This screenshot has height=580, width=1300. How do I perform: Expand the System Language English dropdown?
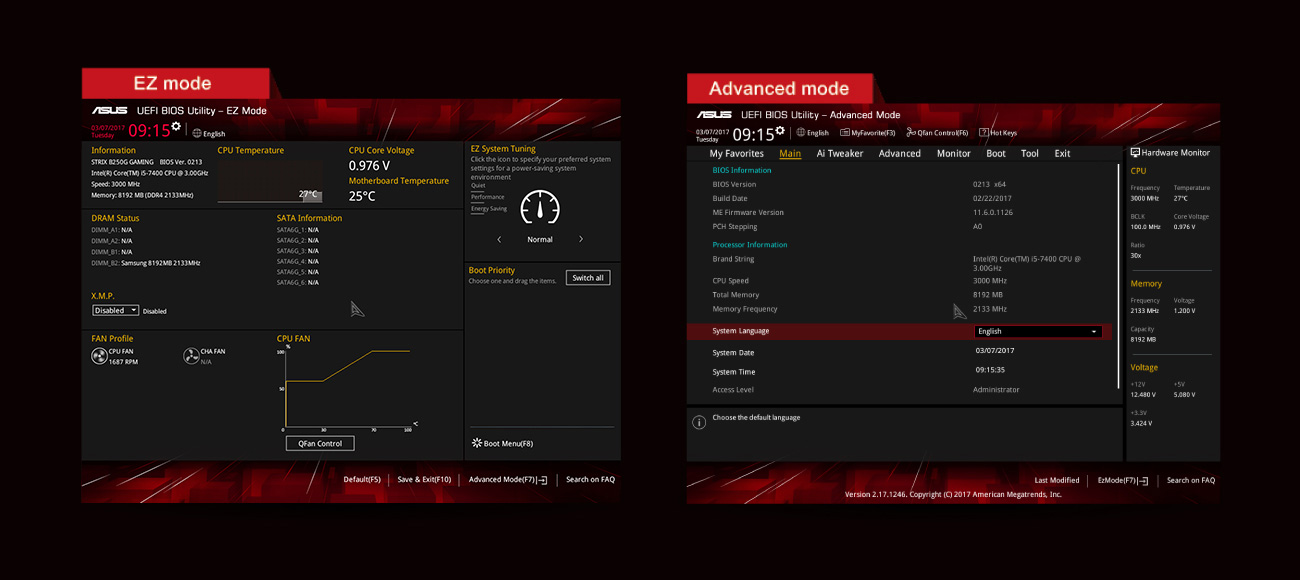click(x=1037, y=331)
